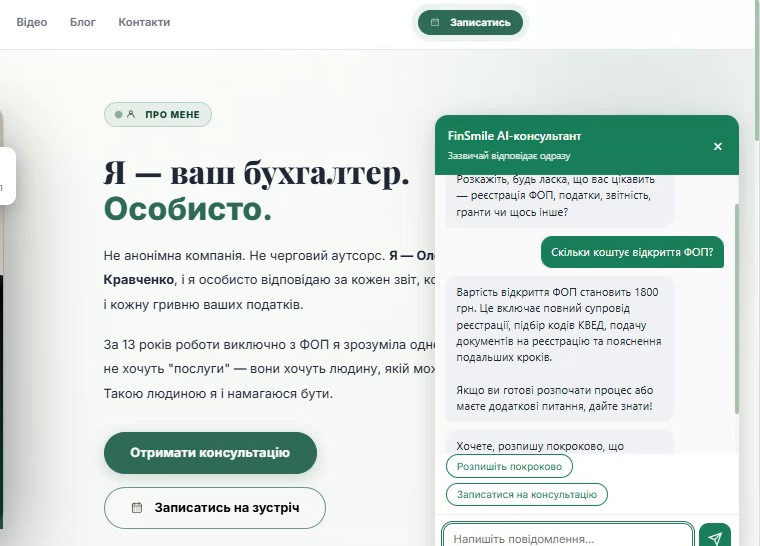Send the chat message with paper plane icon

(x=715, y=535)
